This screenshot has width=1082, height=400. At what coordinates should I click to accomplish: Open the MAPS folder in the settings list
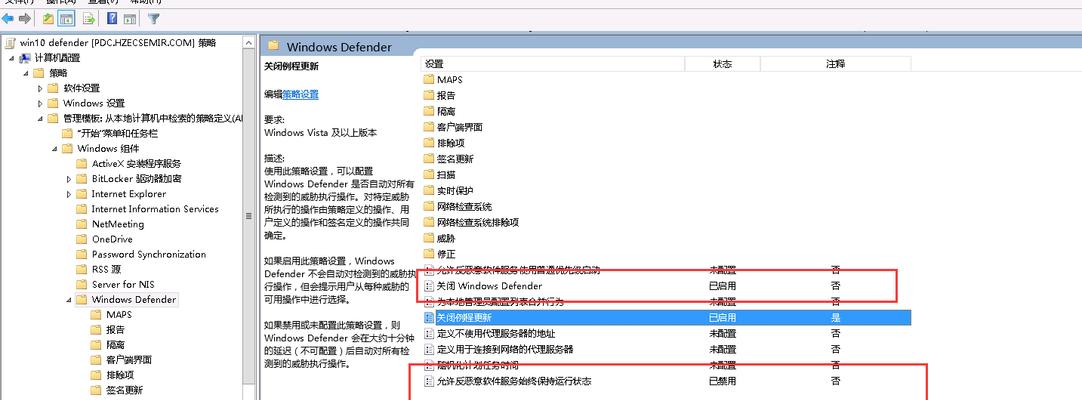click(x=449, y=79)
